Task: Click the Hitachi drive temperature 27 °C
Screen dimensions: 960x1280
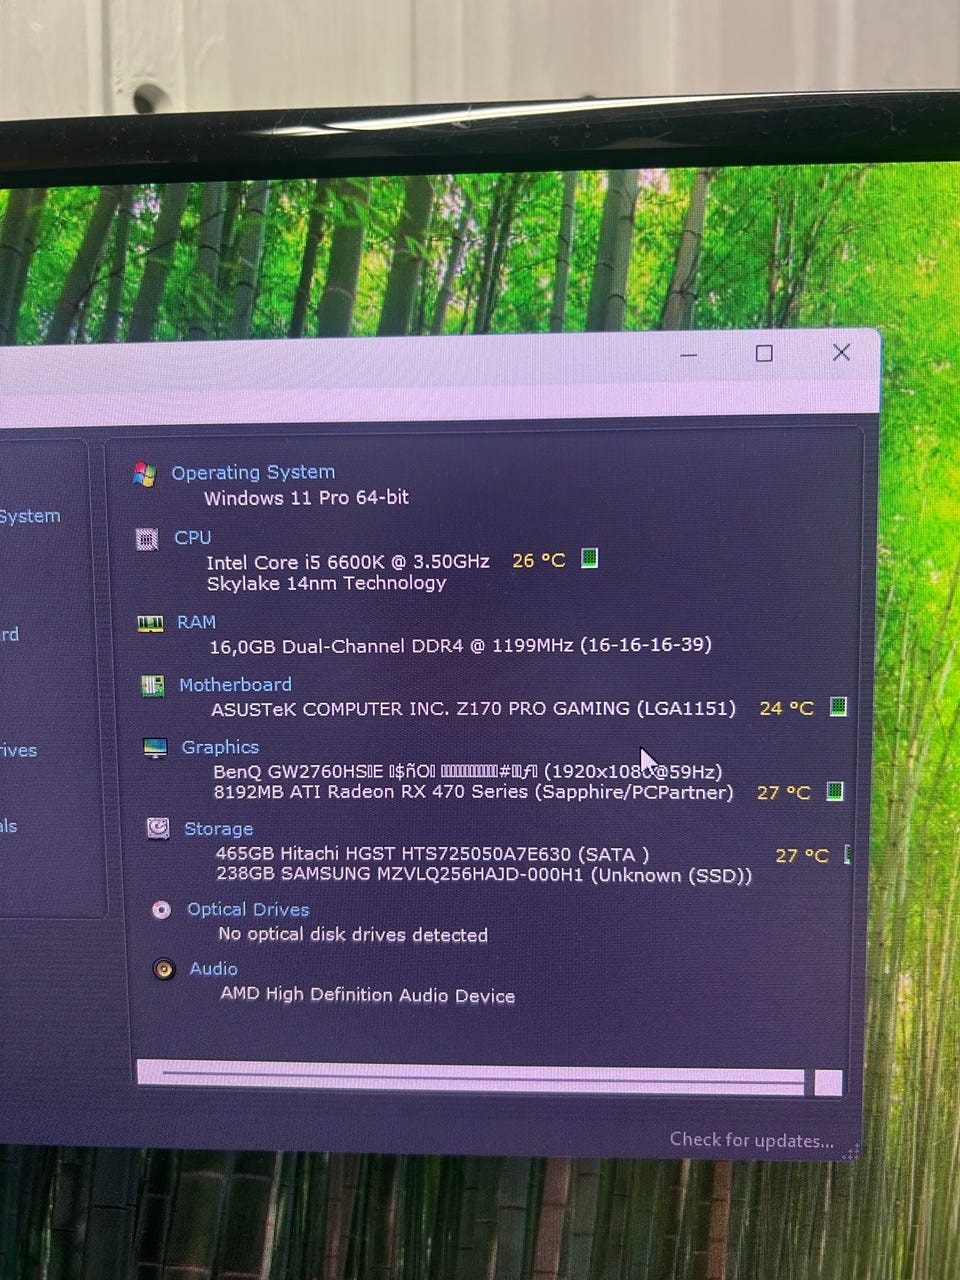Action: click(802, 855)
